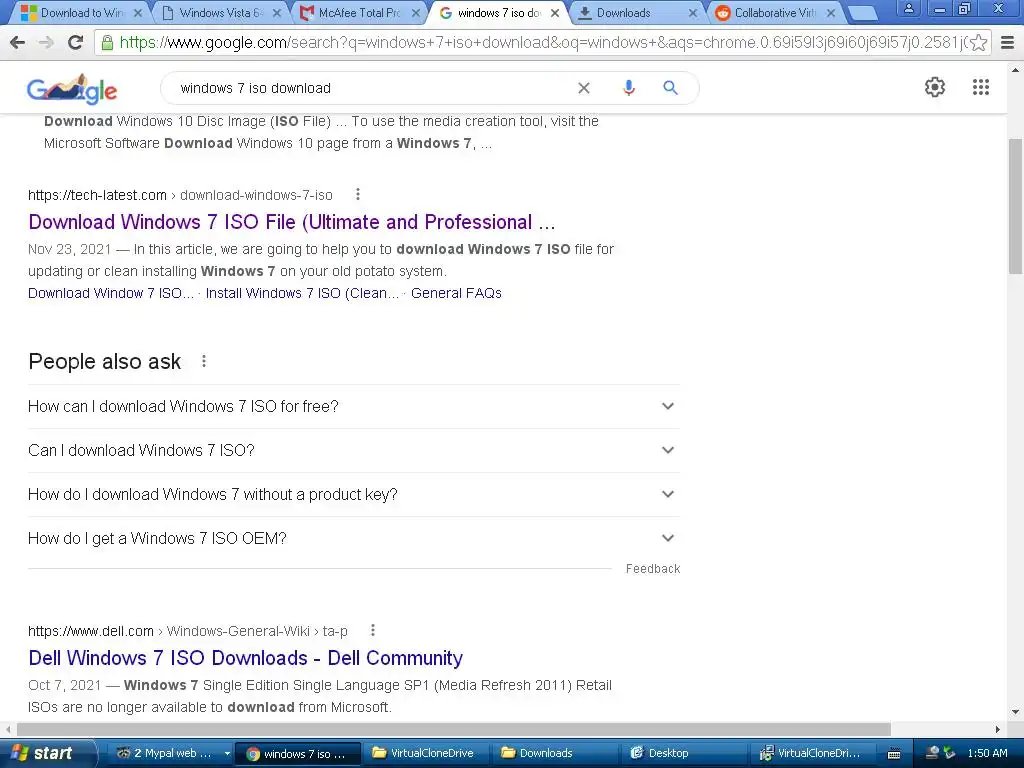Click the green padlock security icon
The width and height of the screenshot is (1024, 768).
(x=107, y=42)
